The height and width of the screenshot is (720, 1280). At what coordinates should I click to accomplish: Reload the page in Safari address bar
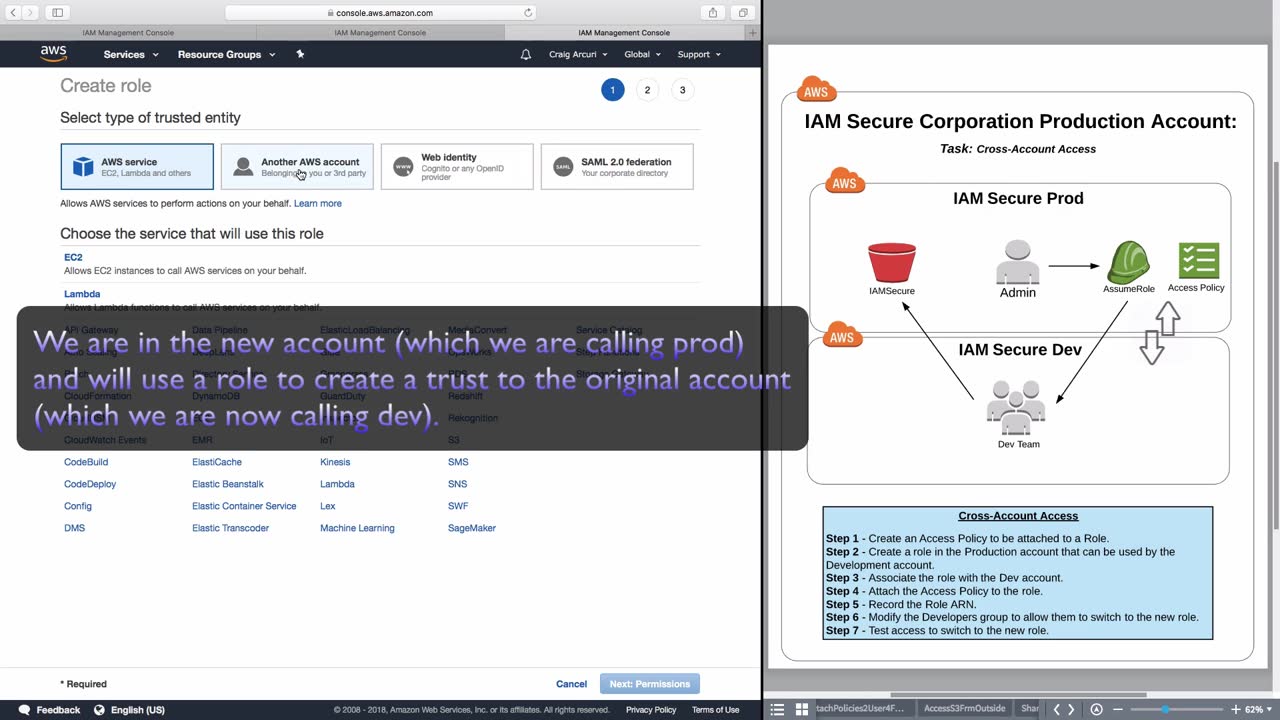click(x=528, y=13)
